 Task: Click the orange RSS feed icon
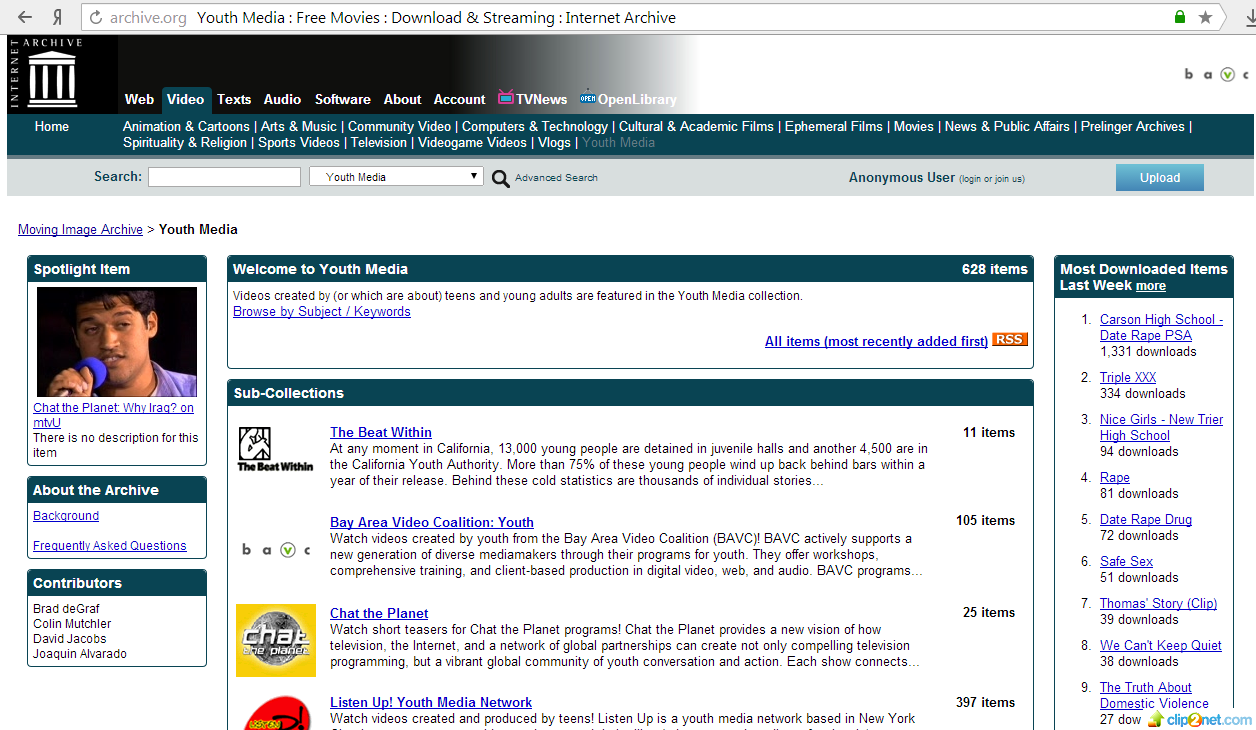[x=1009, y=340]
